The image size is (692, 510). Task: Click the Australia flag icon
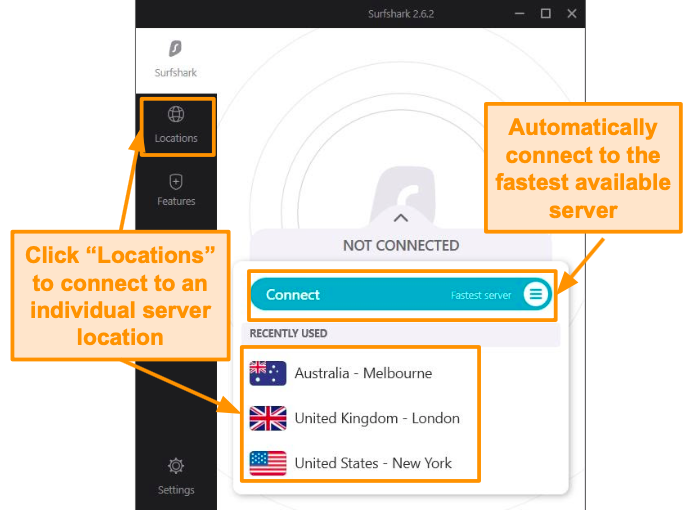[x=268, y=373]
